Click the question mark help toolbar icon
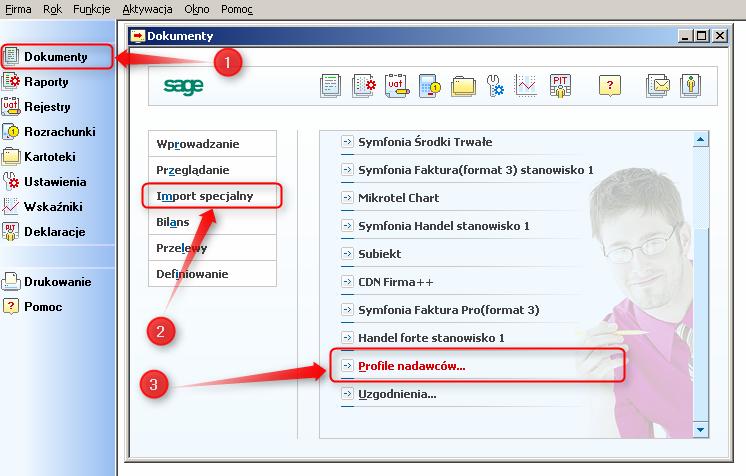The image size is (746, 476). tap(609, 86)
